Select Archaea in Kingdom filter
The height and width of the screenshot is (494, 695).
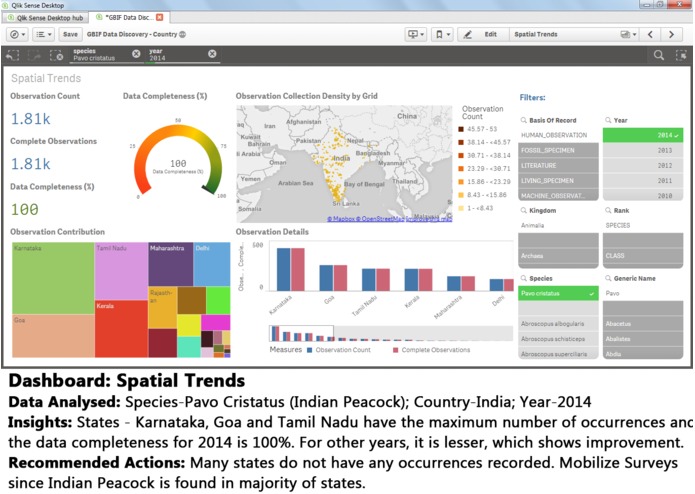click(558, 256)
